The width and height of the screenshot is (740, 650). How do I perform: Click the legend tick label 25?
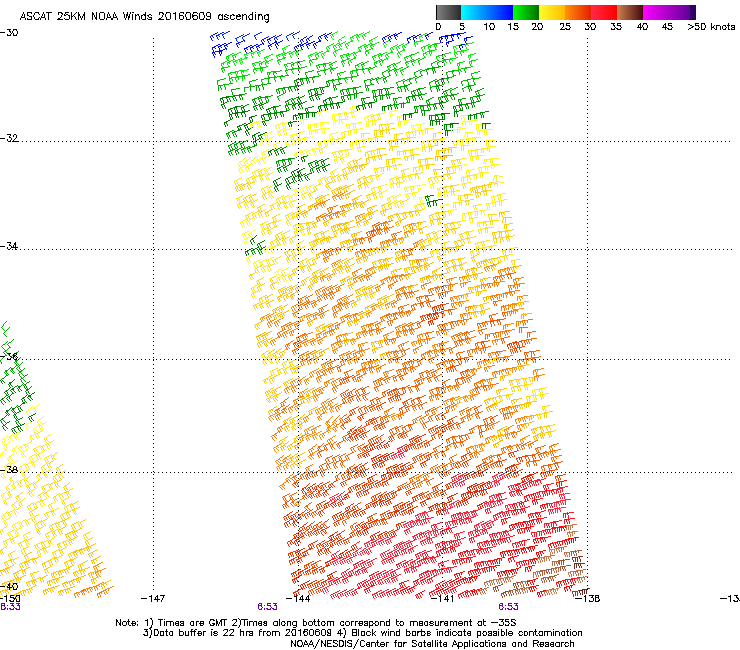coord(565,27)
